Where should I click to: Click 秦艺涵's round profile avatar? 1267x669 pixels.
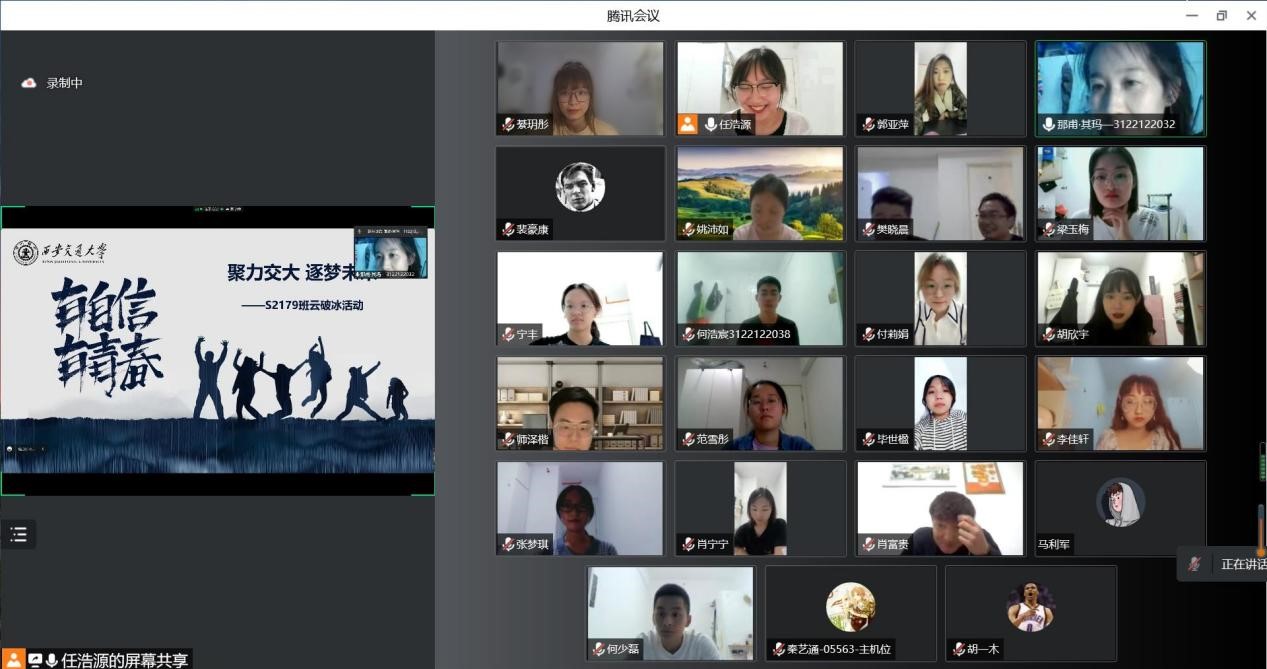tap(850, 607)
